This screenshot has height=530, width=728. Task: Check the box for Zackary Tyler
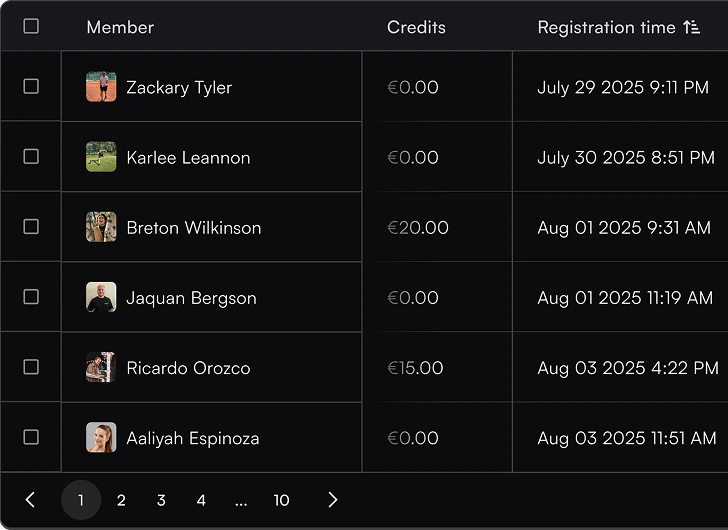point(31,87)
